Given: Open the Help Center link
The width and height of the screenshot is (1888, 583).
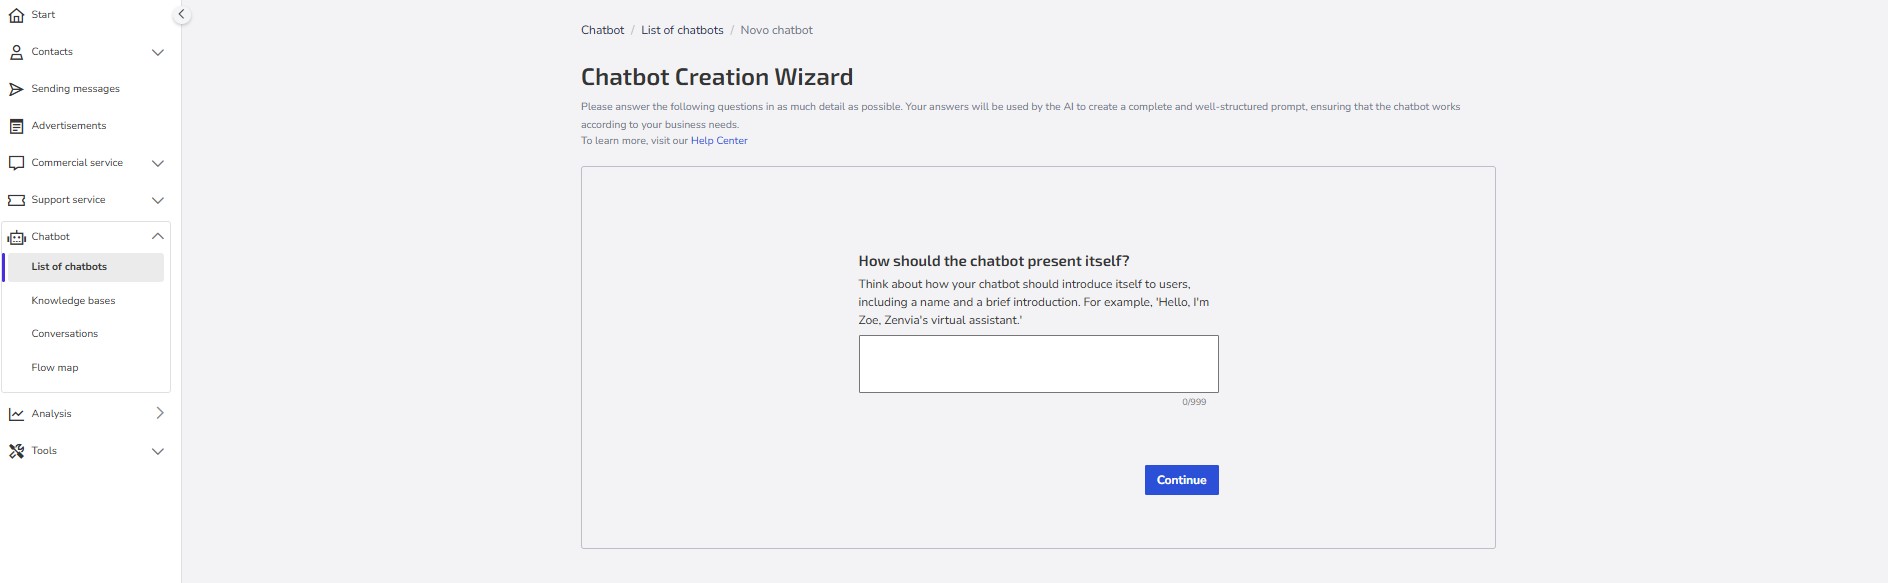Looking at the screenshot, I should point(719,141).
